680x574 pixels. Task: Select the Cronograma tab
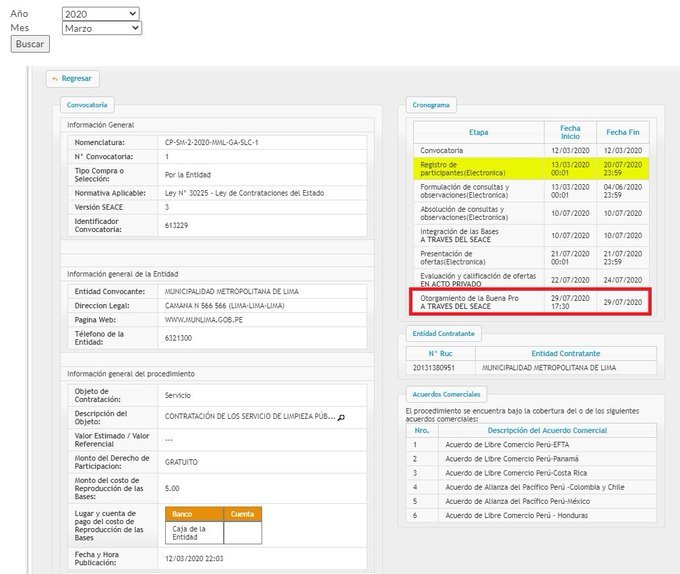[431, 105]
